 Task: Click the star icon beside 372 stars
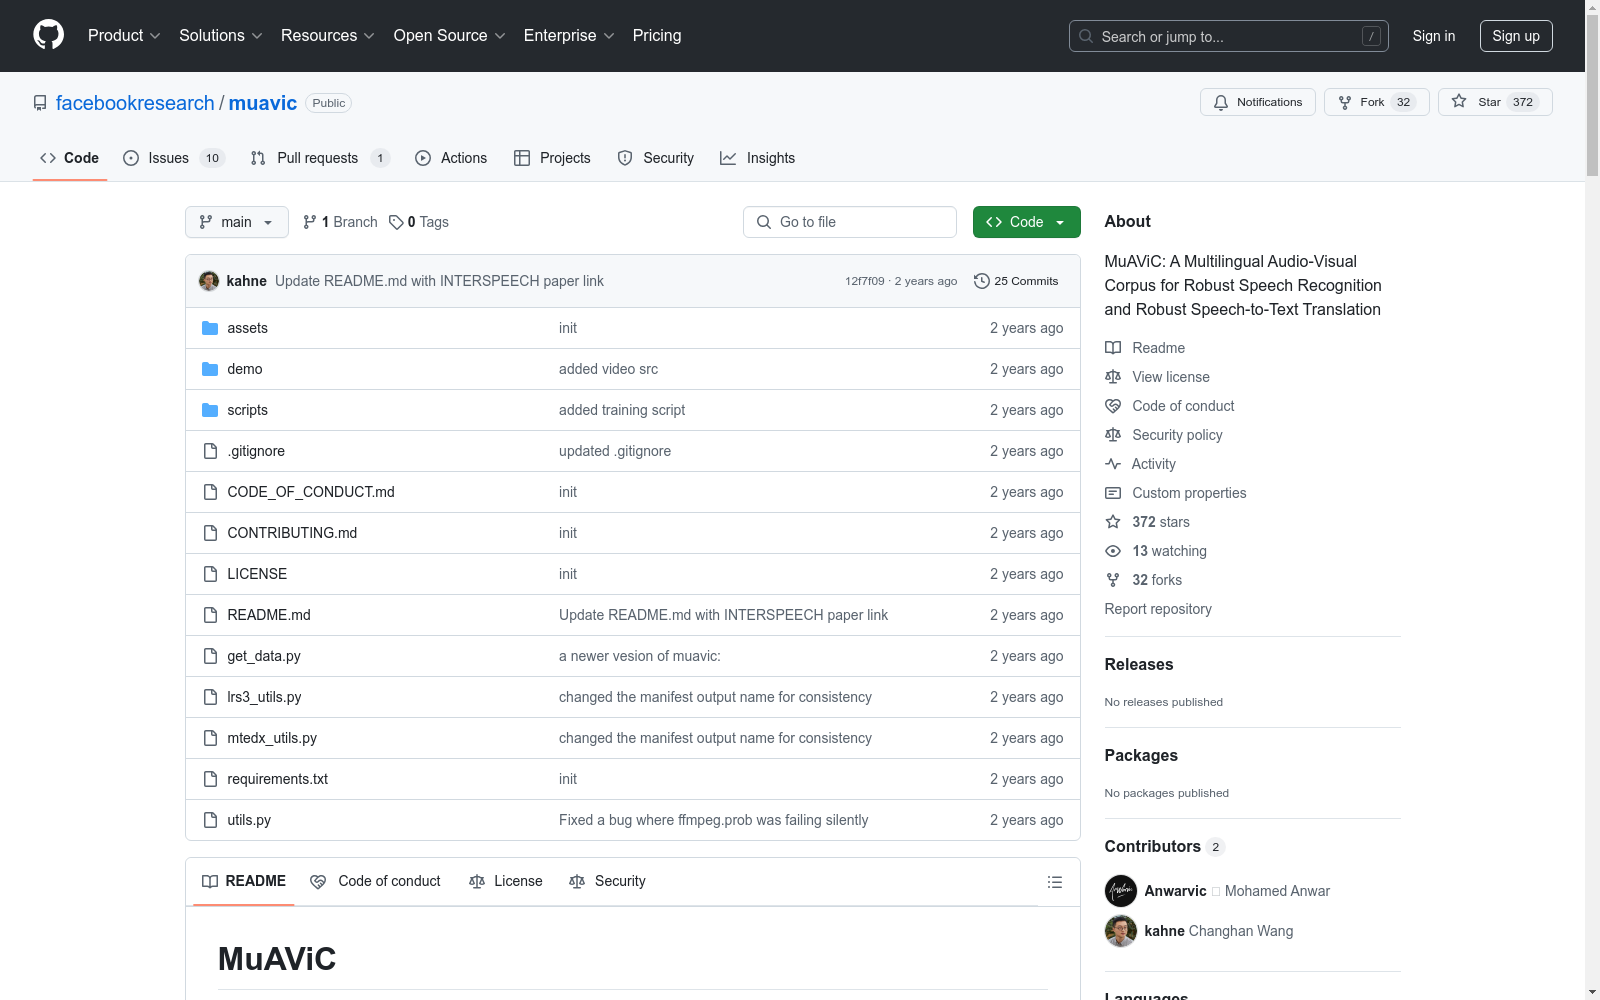click(1113, 522)
